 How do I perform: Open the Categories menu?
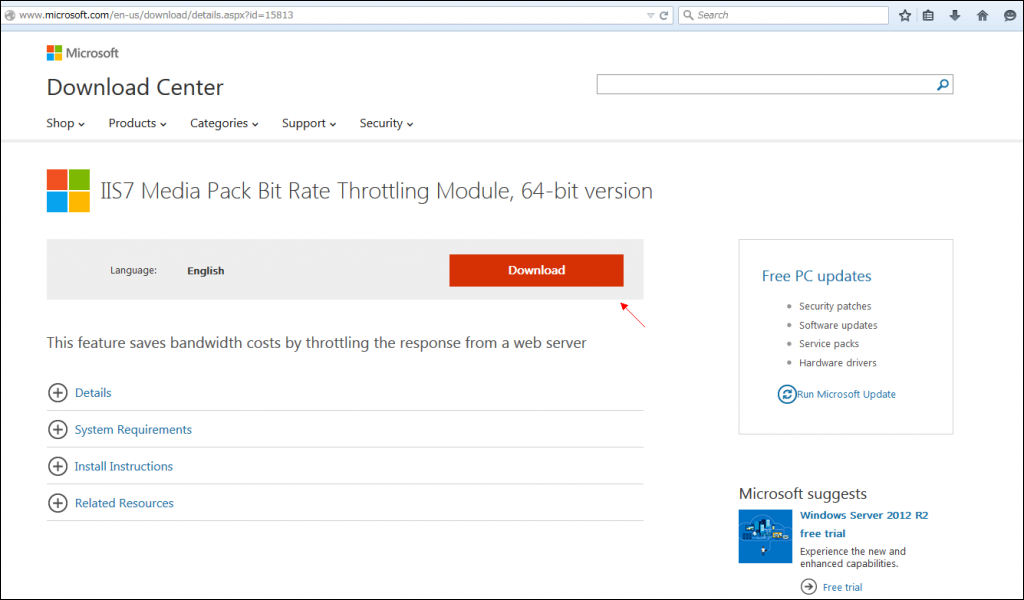[x=224, y=123]
